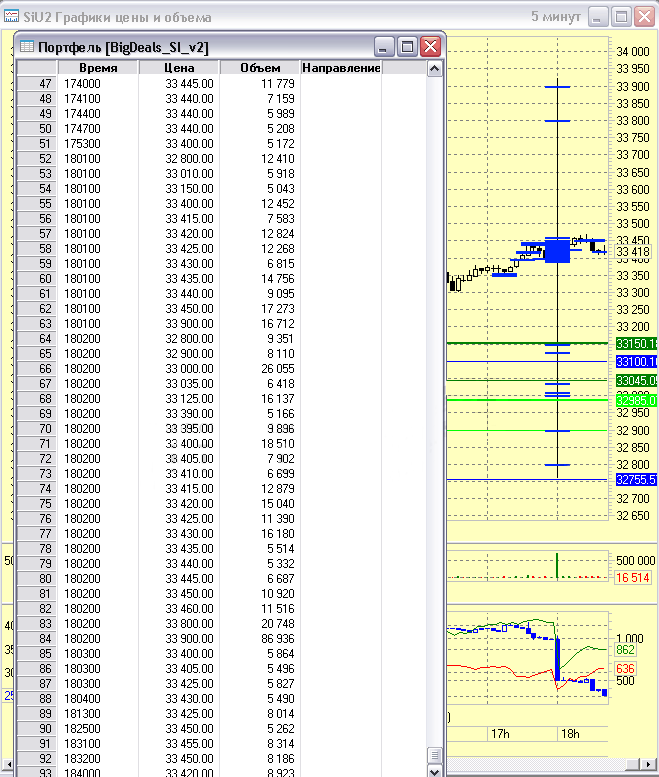Screen dimensions: 659x777
Task: Minimize the SiU2 chart window
Action: [598, 17]
